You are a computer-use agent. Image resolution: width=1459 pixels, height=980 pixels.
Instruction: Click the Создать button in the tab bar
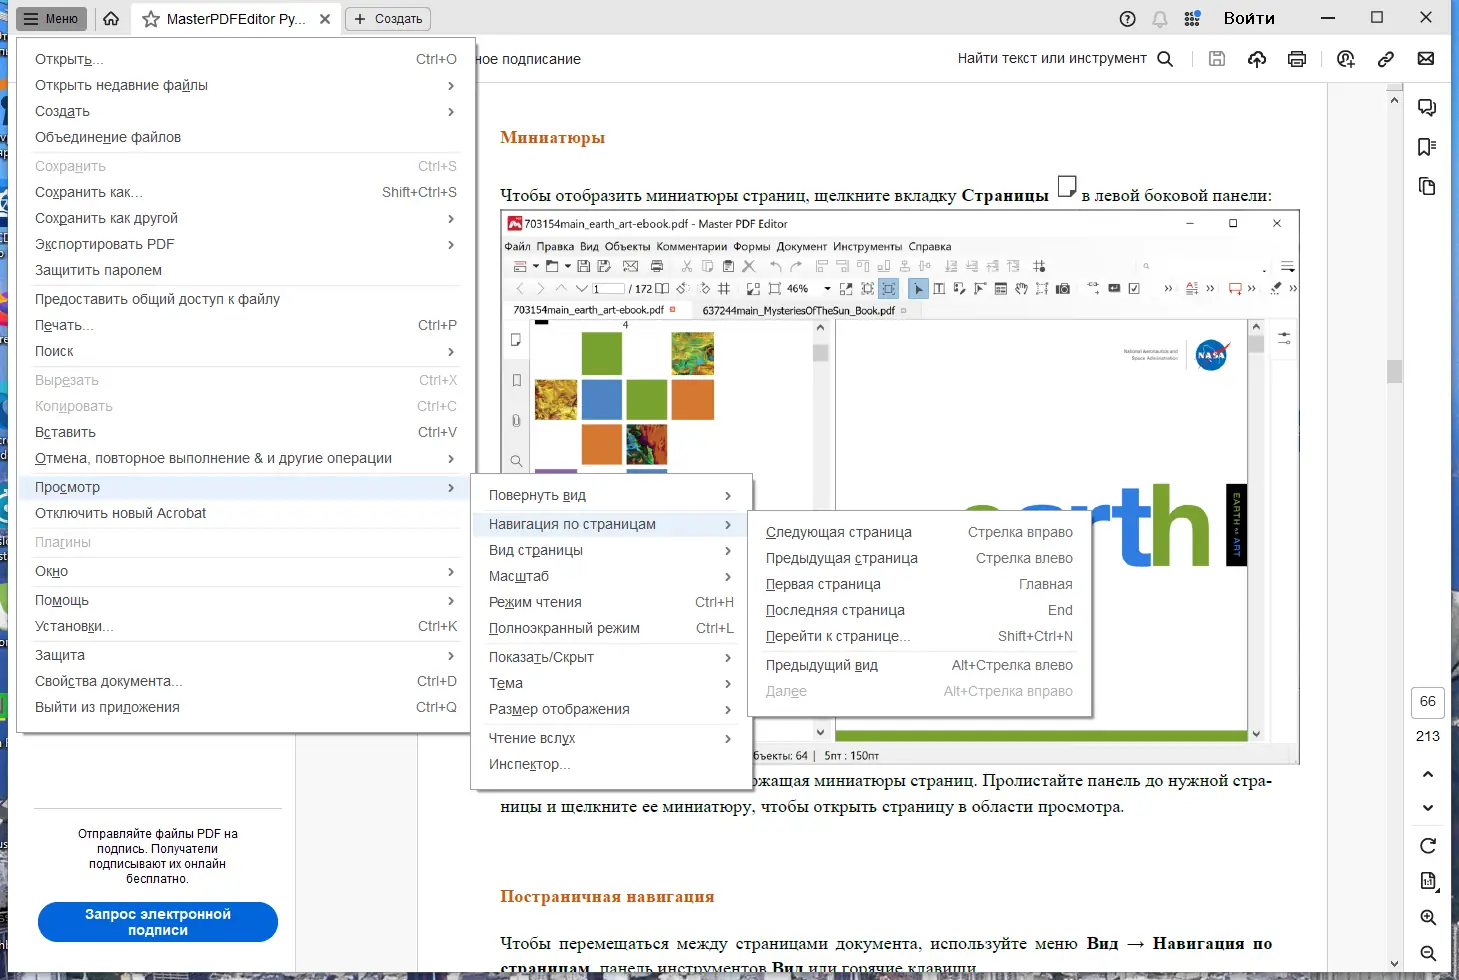pos(389,19)
